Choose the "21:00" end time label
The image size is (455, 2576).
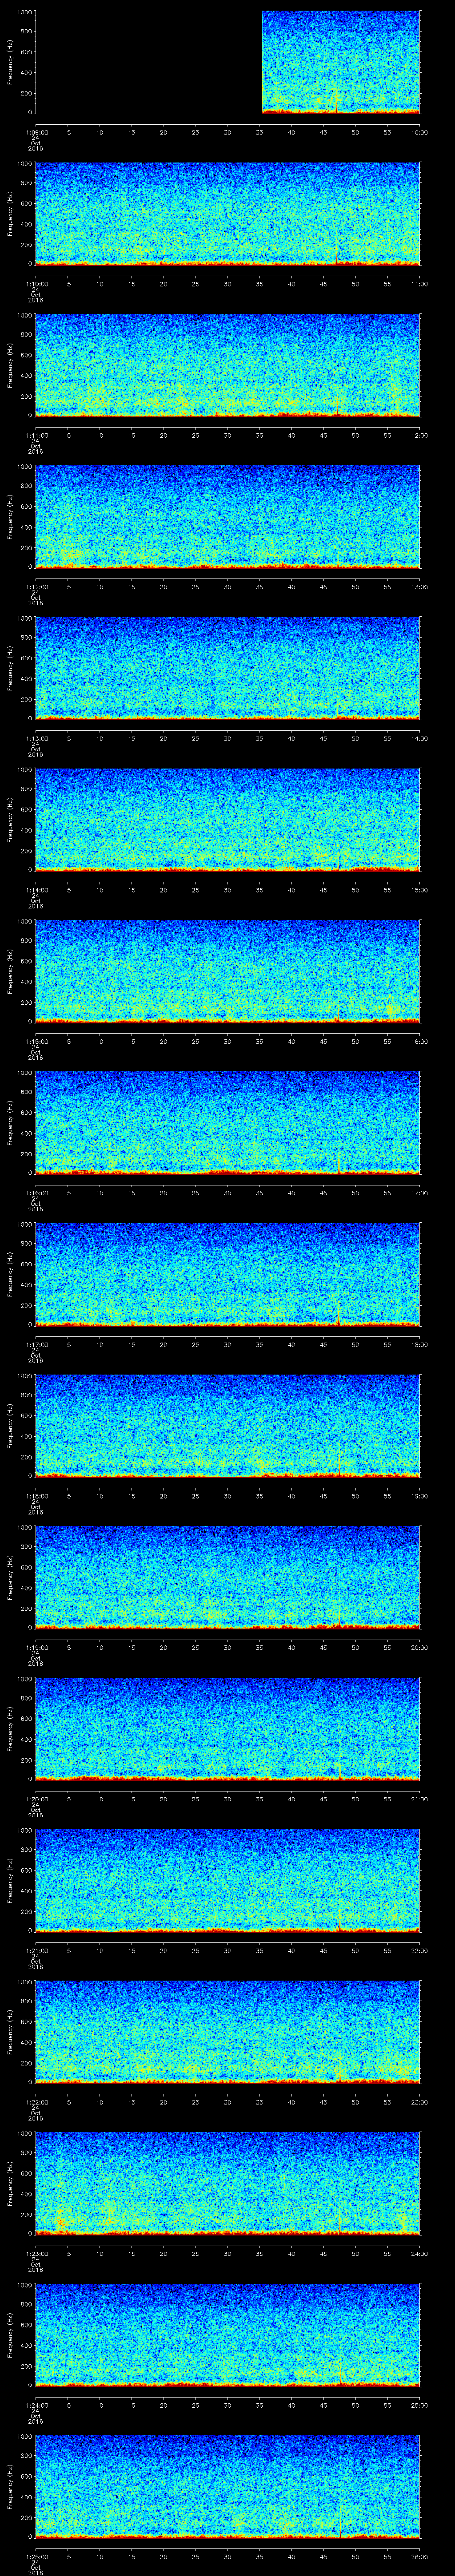(419, 1798)
